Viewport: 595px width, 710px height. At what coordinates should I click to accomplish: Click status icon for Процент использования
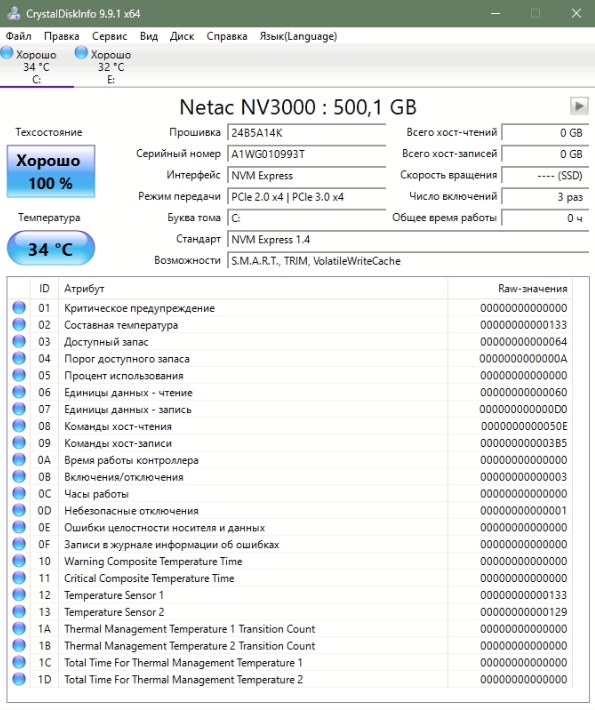tap(19, 375)
